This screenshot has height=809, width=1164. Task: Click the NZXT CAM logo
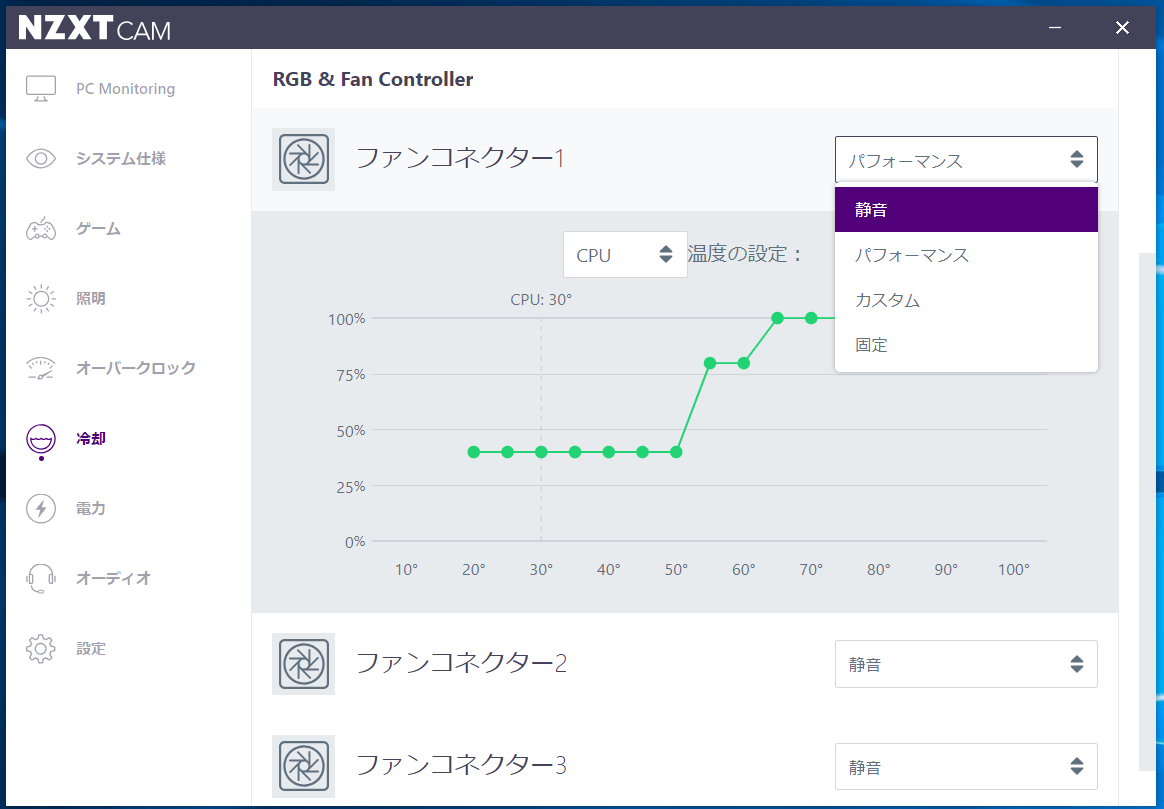pos(94,28)
